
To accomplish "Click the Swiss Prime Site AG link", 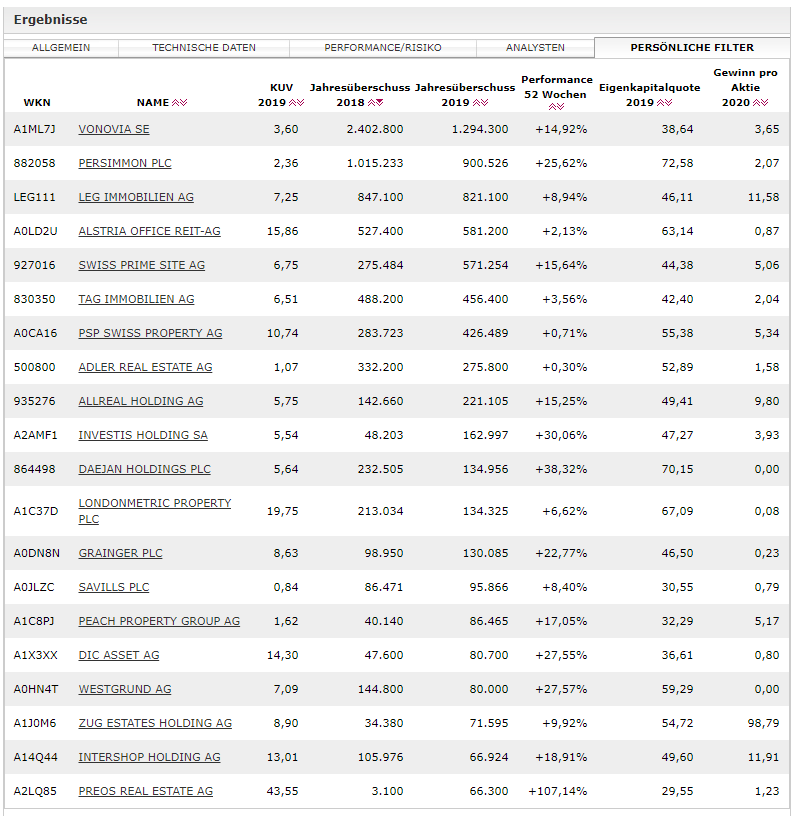I will click(141, 265).
